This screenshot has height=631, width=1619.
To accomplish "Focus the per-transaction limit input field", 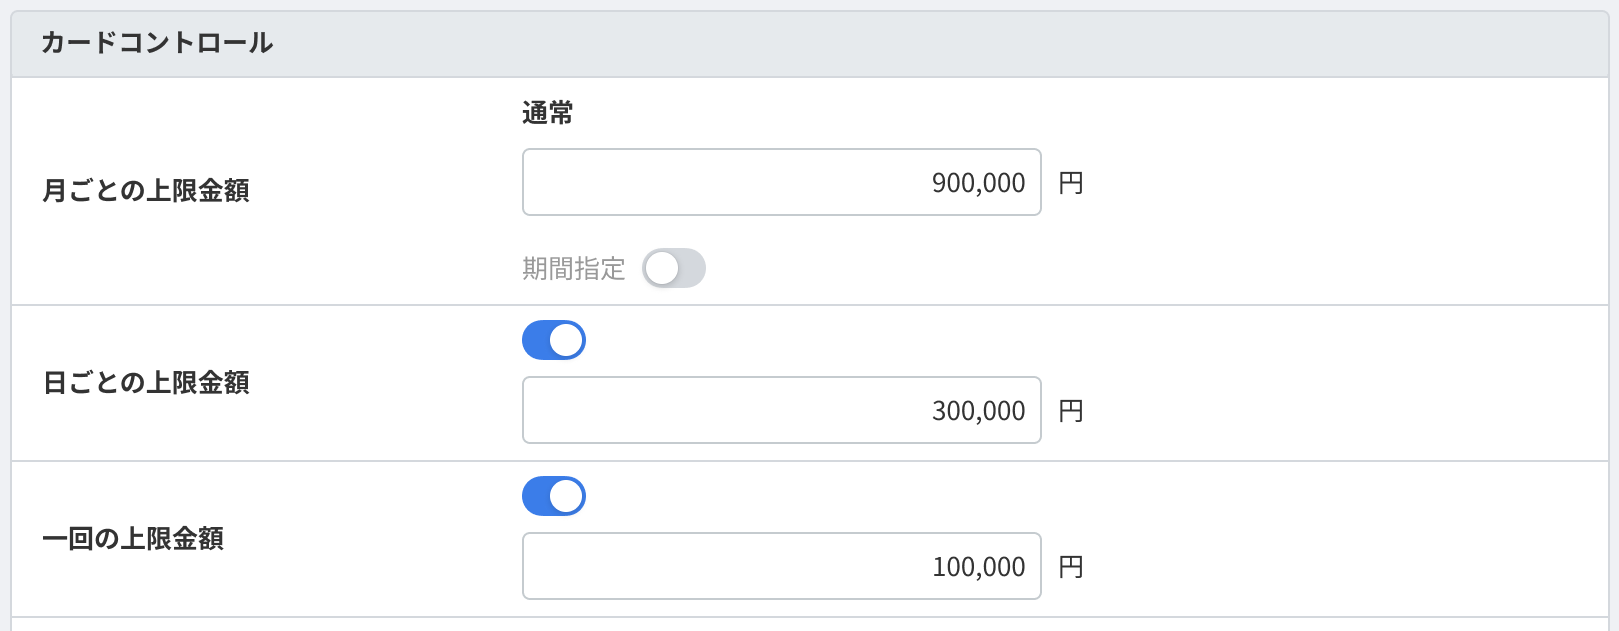I will (x=780, y=566).
